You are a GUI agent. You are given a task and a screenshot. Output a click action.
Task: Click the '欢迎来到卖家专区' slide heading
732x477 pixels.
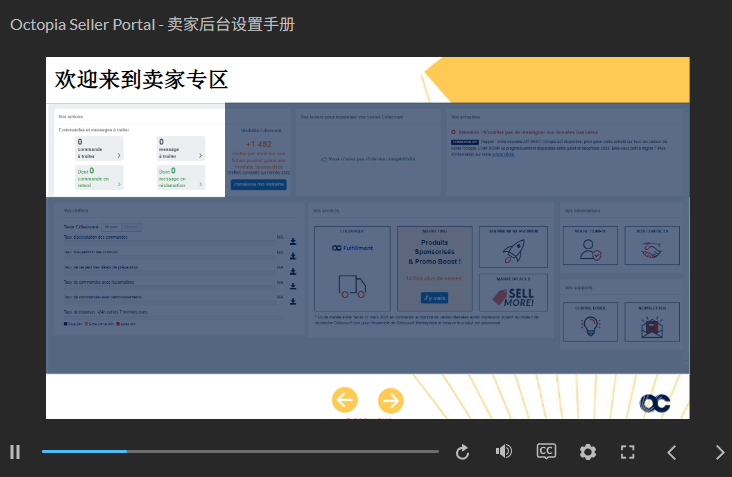click(141, 79)
